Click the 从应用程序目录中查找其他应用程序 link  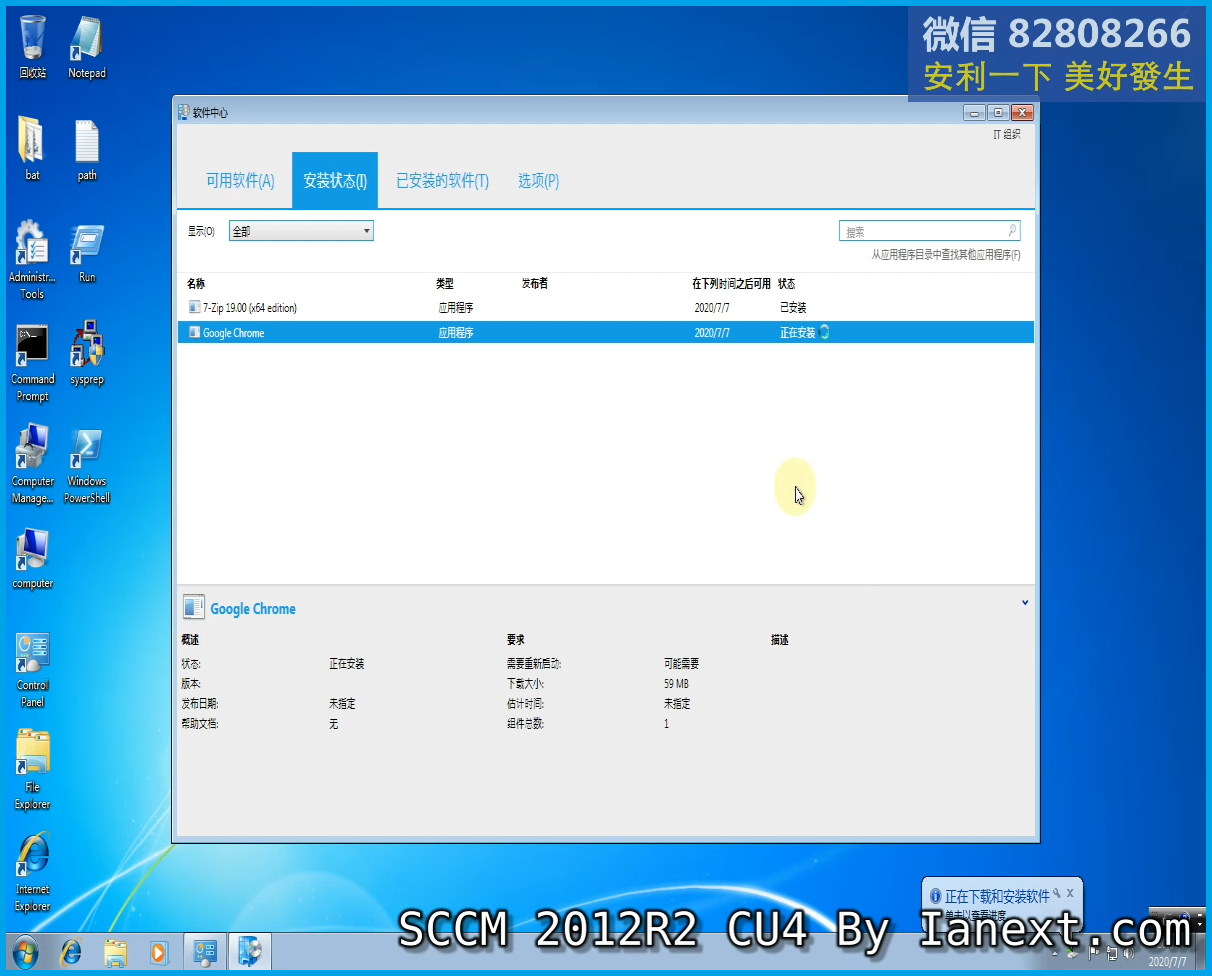946,255
